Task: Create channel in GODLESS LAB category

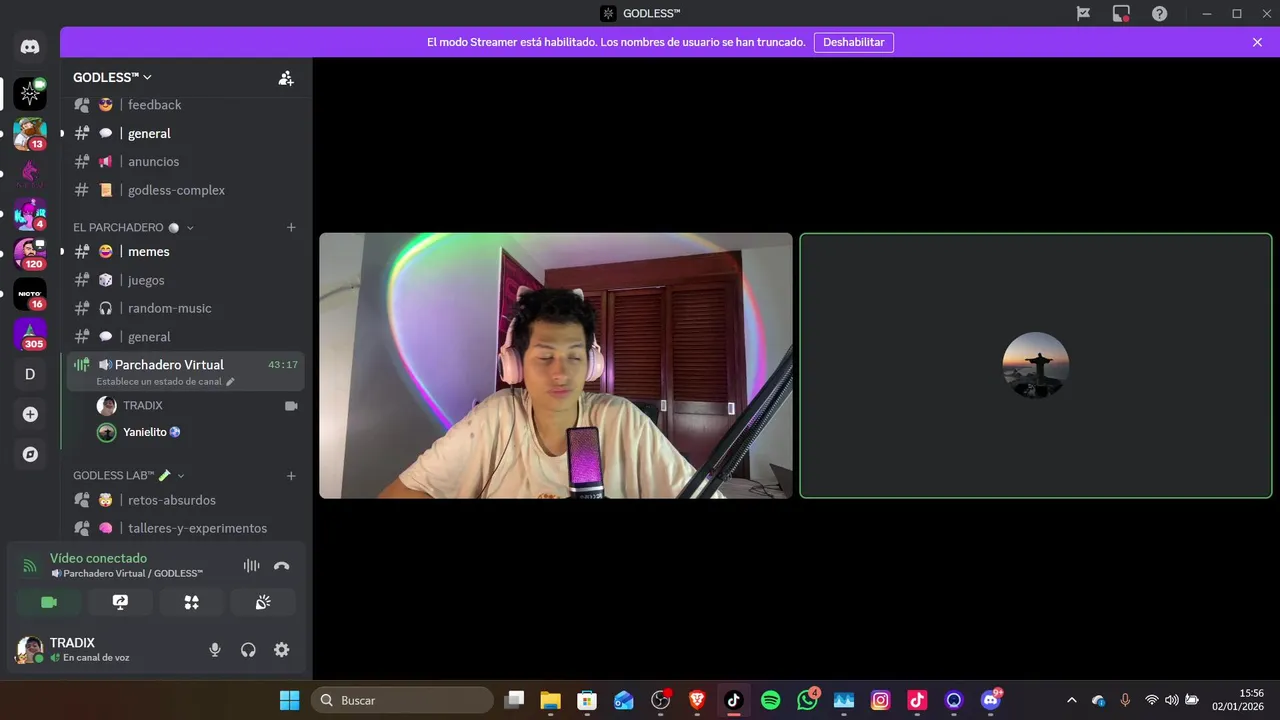Action: (x=291, y=475)
